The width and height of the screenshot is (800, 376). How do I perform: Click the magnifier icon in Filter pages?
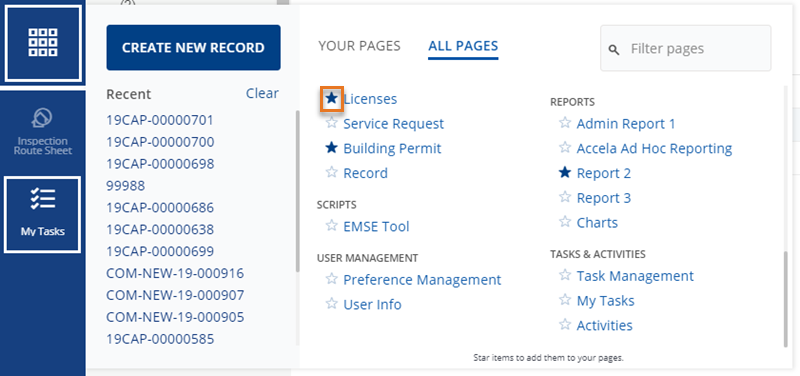615,49
